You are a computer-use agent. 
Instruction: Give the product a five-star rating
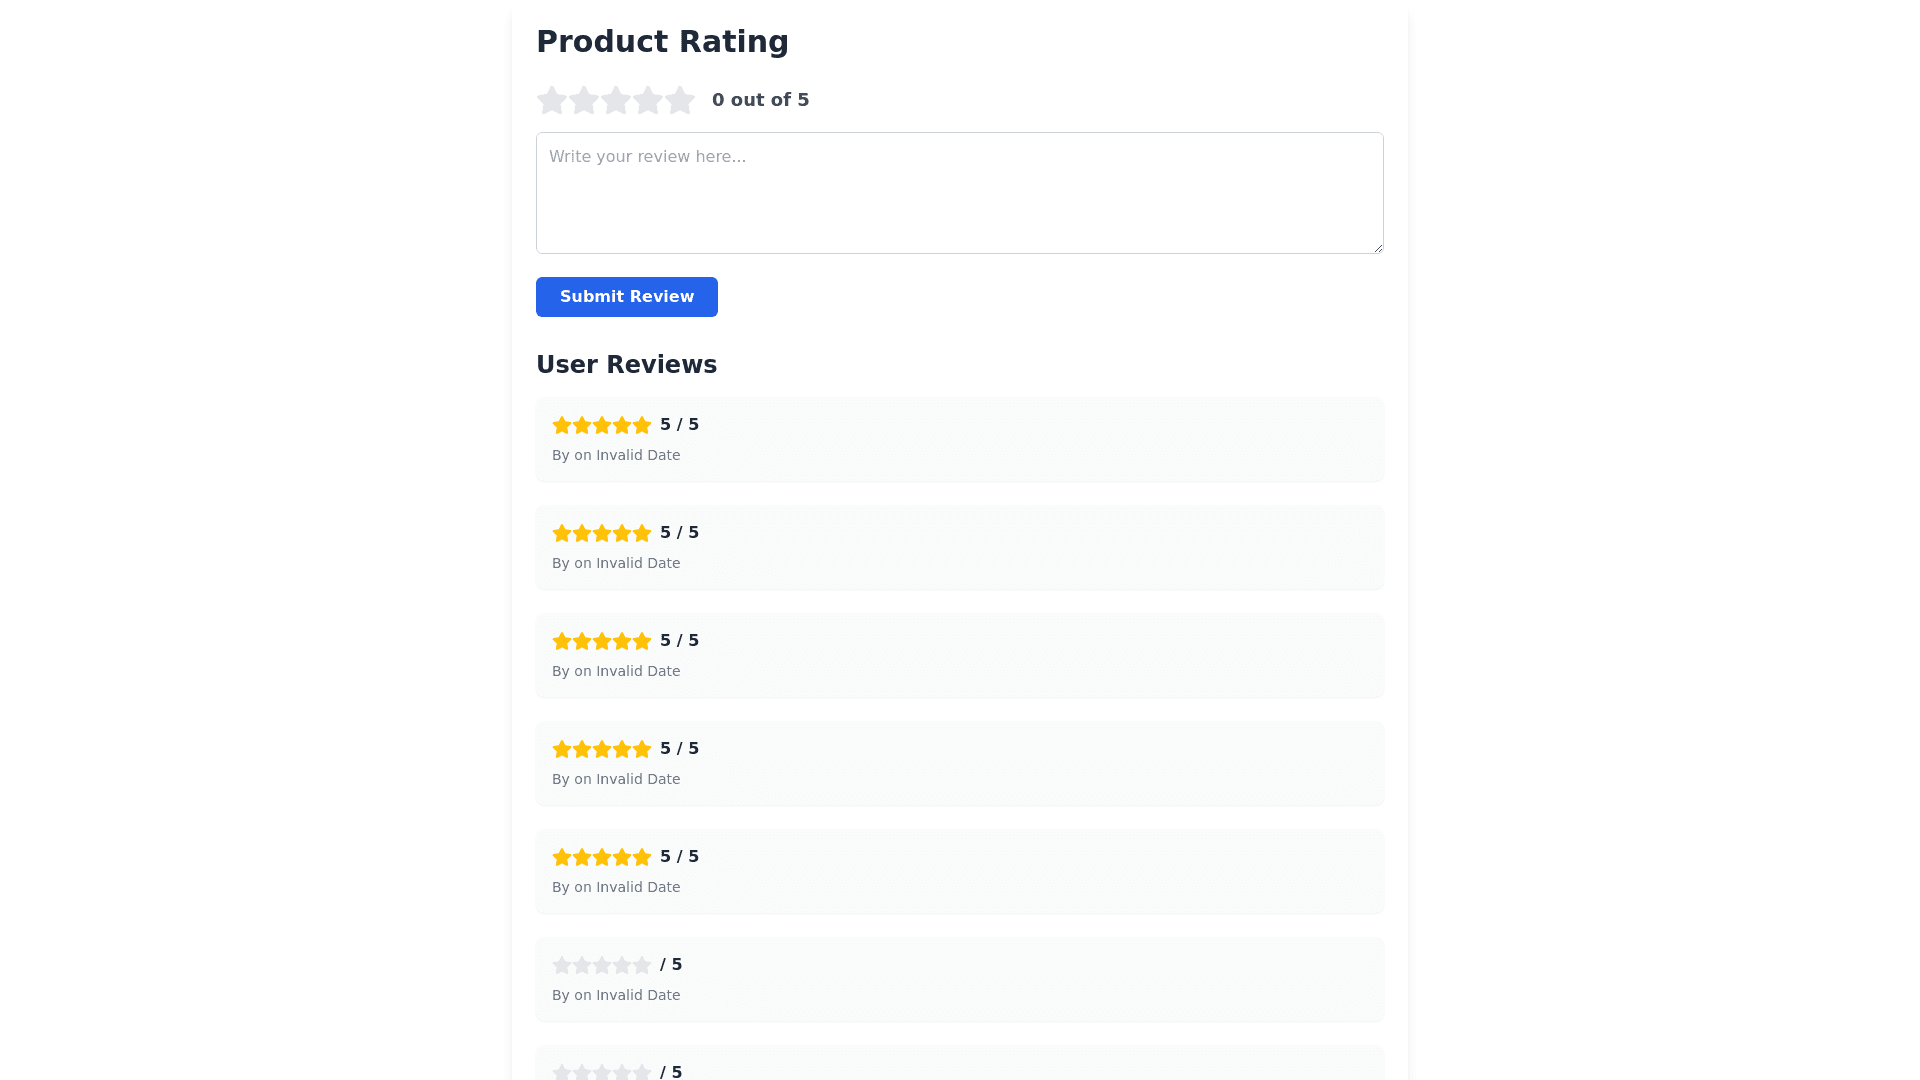(680, 100)
